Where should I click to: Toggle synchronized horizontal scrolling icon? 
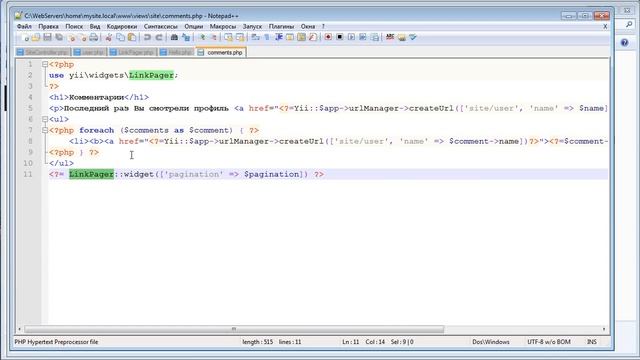(x=240, y=38)
